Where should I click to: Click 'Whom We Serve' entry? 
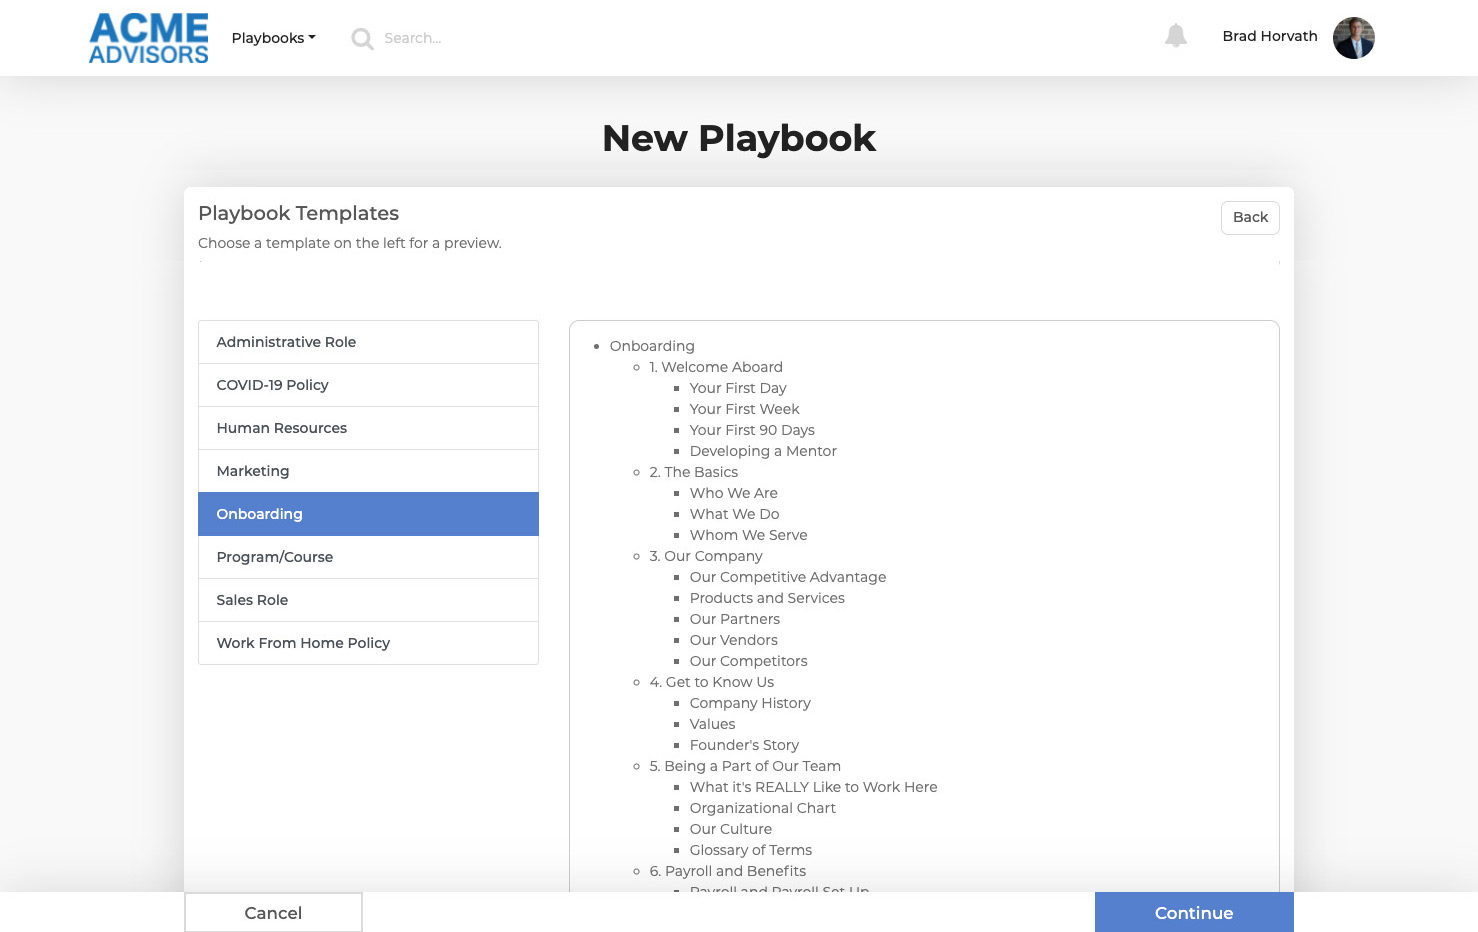click(x=748, y=535)
